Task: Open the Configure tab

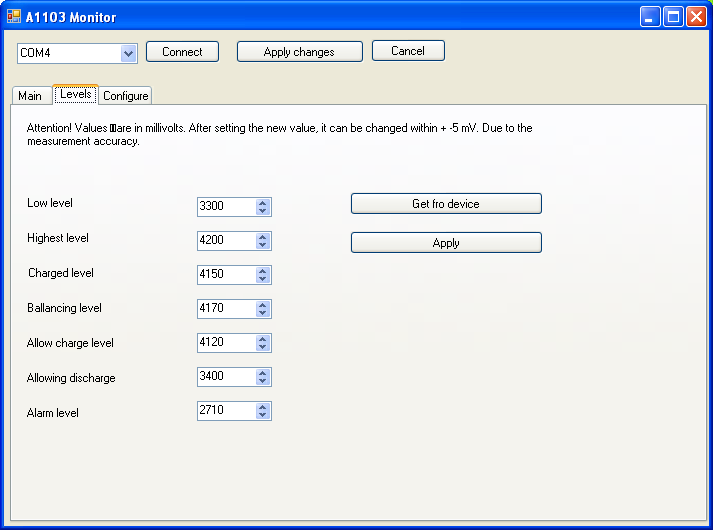Action: click(125, 96)
